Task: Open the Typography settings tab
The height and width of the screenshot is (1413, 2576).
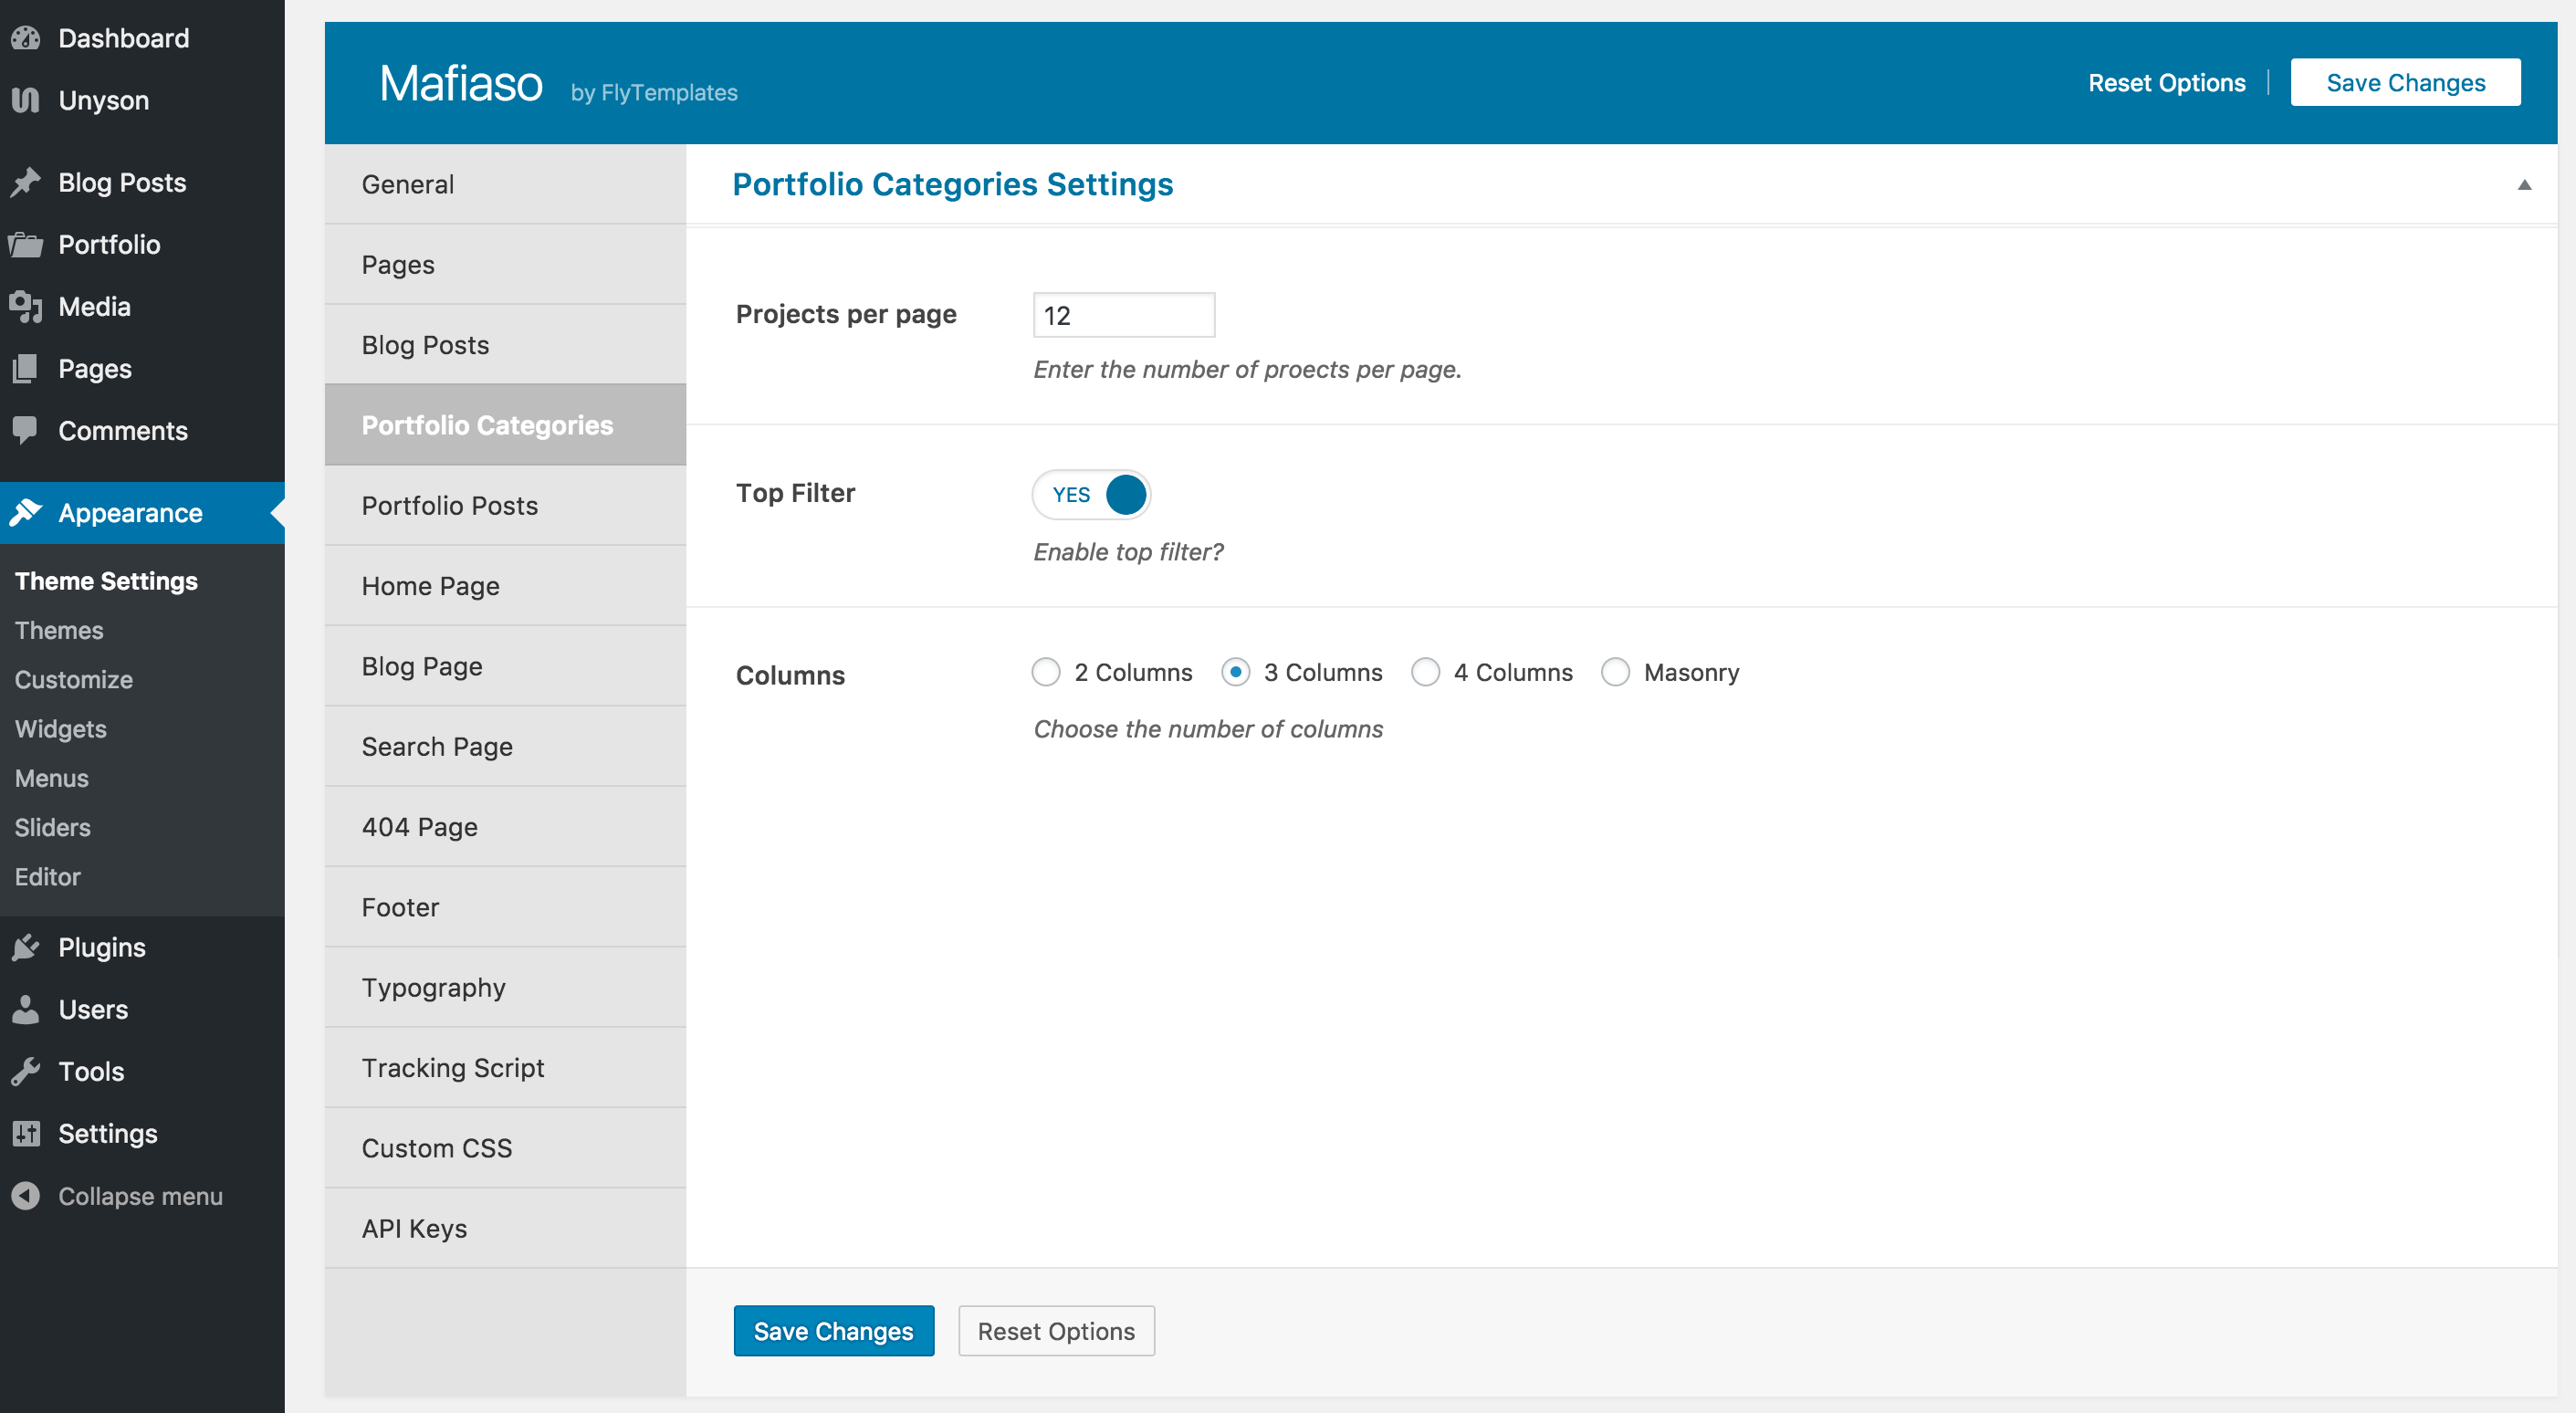Action: point(434,988)
